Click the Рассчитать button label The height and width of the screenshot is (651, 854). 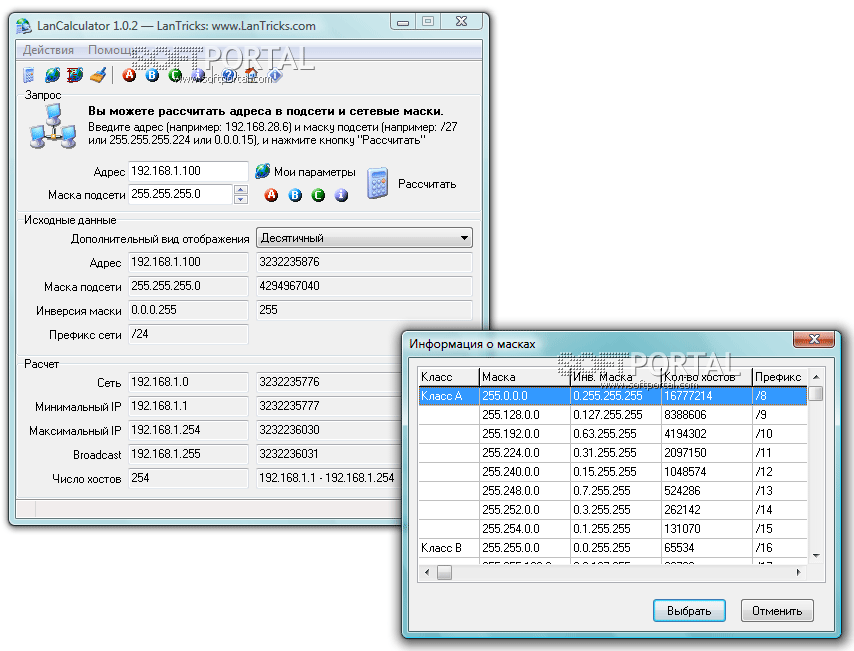[x=427, y=184]
